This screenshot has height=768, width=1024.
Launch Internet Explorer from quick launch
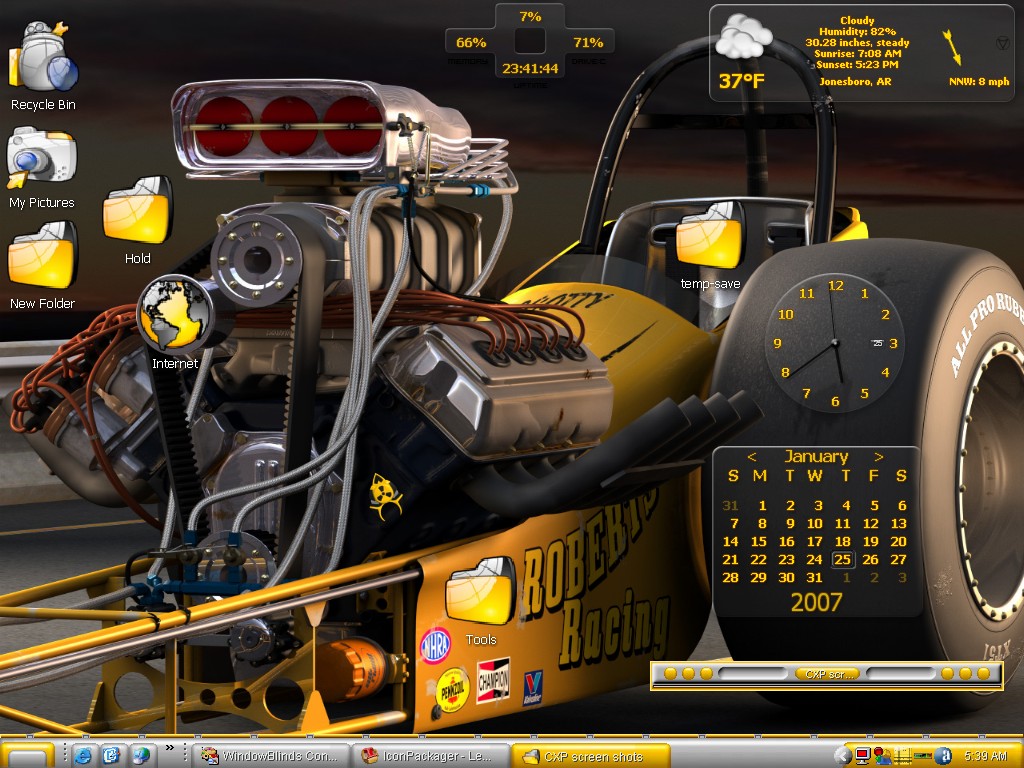click(x=83, y=756)
